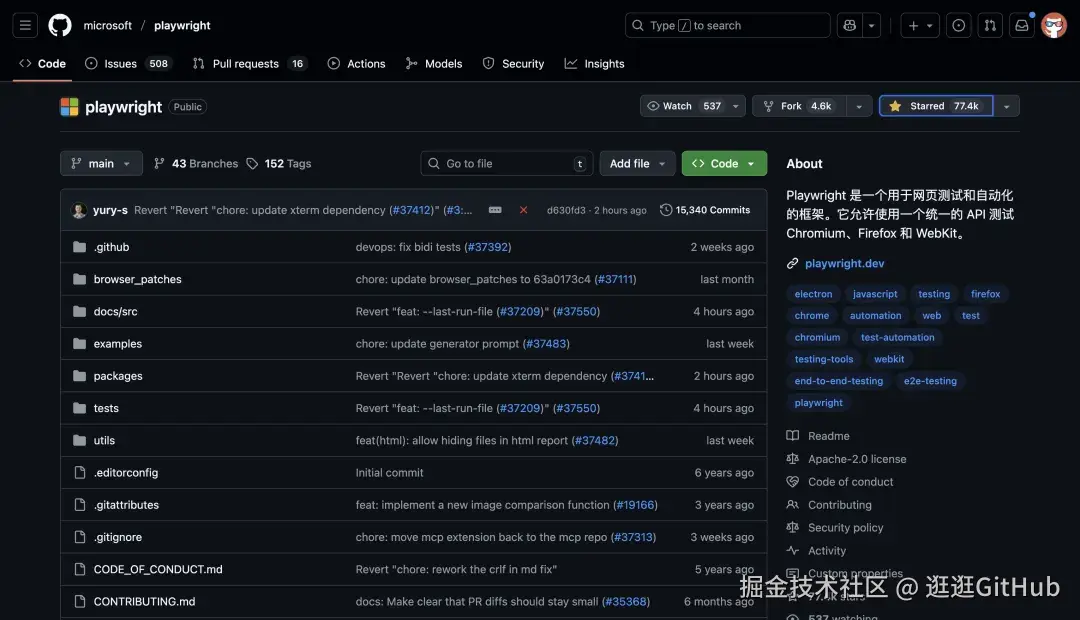Click the failed status X on latest commit

pos(523,210)
